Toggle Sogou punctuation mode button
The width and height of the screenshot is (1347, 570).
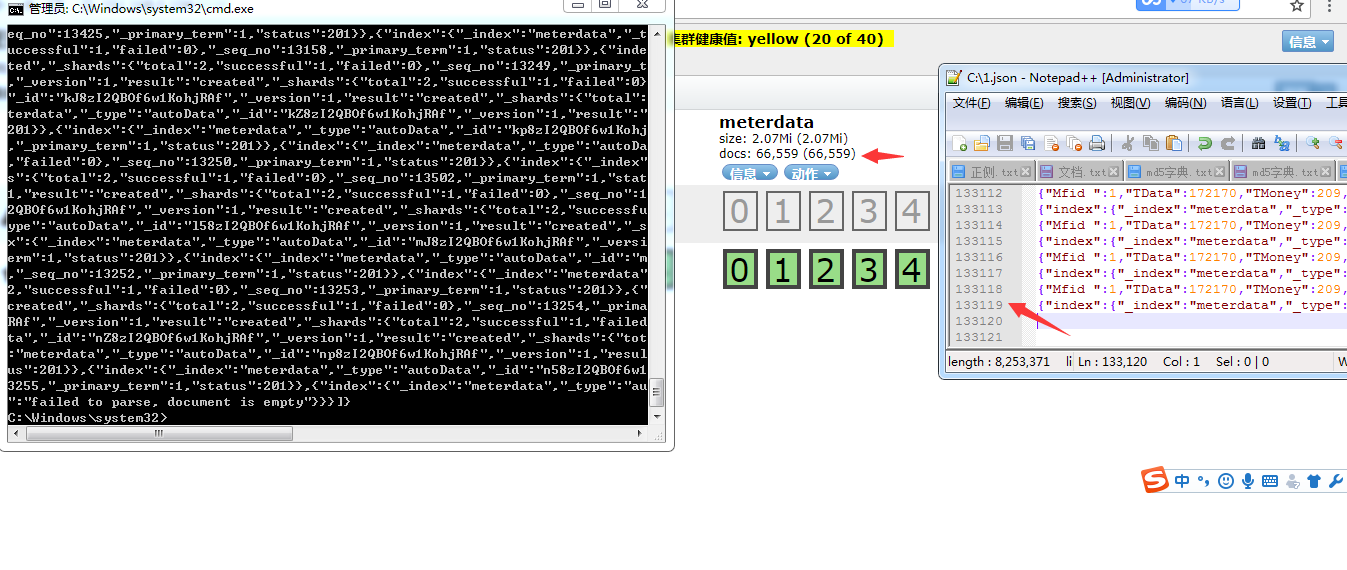[1204, 481]
